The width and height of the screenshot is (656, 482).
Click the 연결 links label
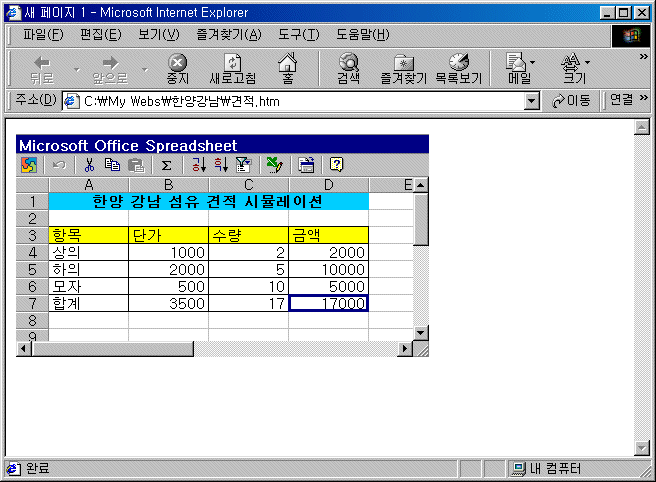pyautogui.click(x=622, y=100)
